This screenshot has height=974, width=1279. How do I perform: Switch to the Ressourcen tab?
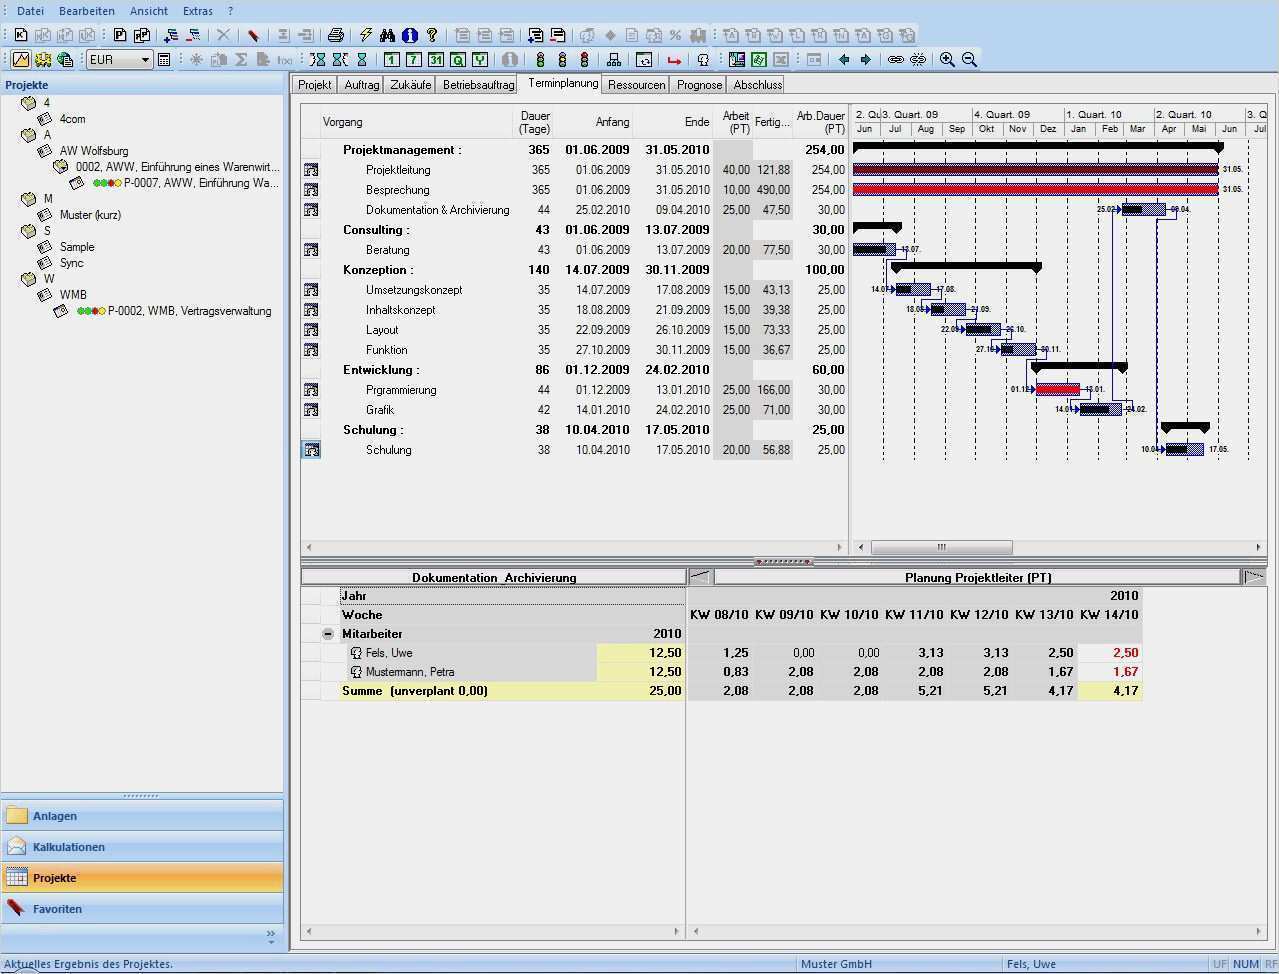coord(636,85)
